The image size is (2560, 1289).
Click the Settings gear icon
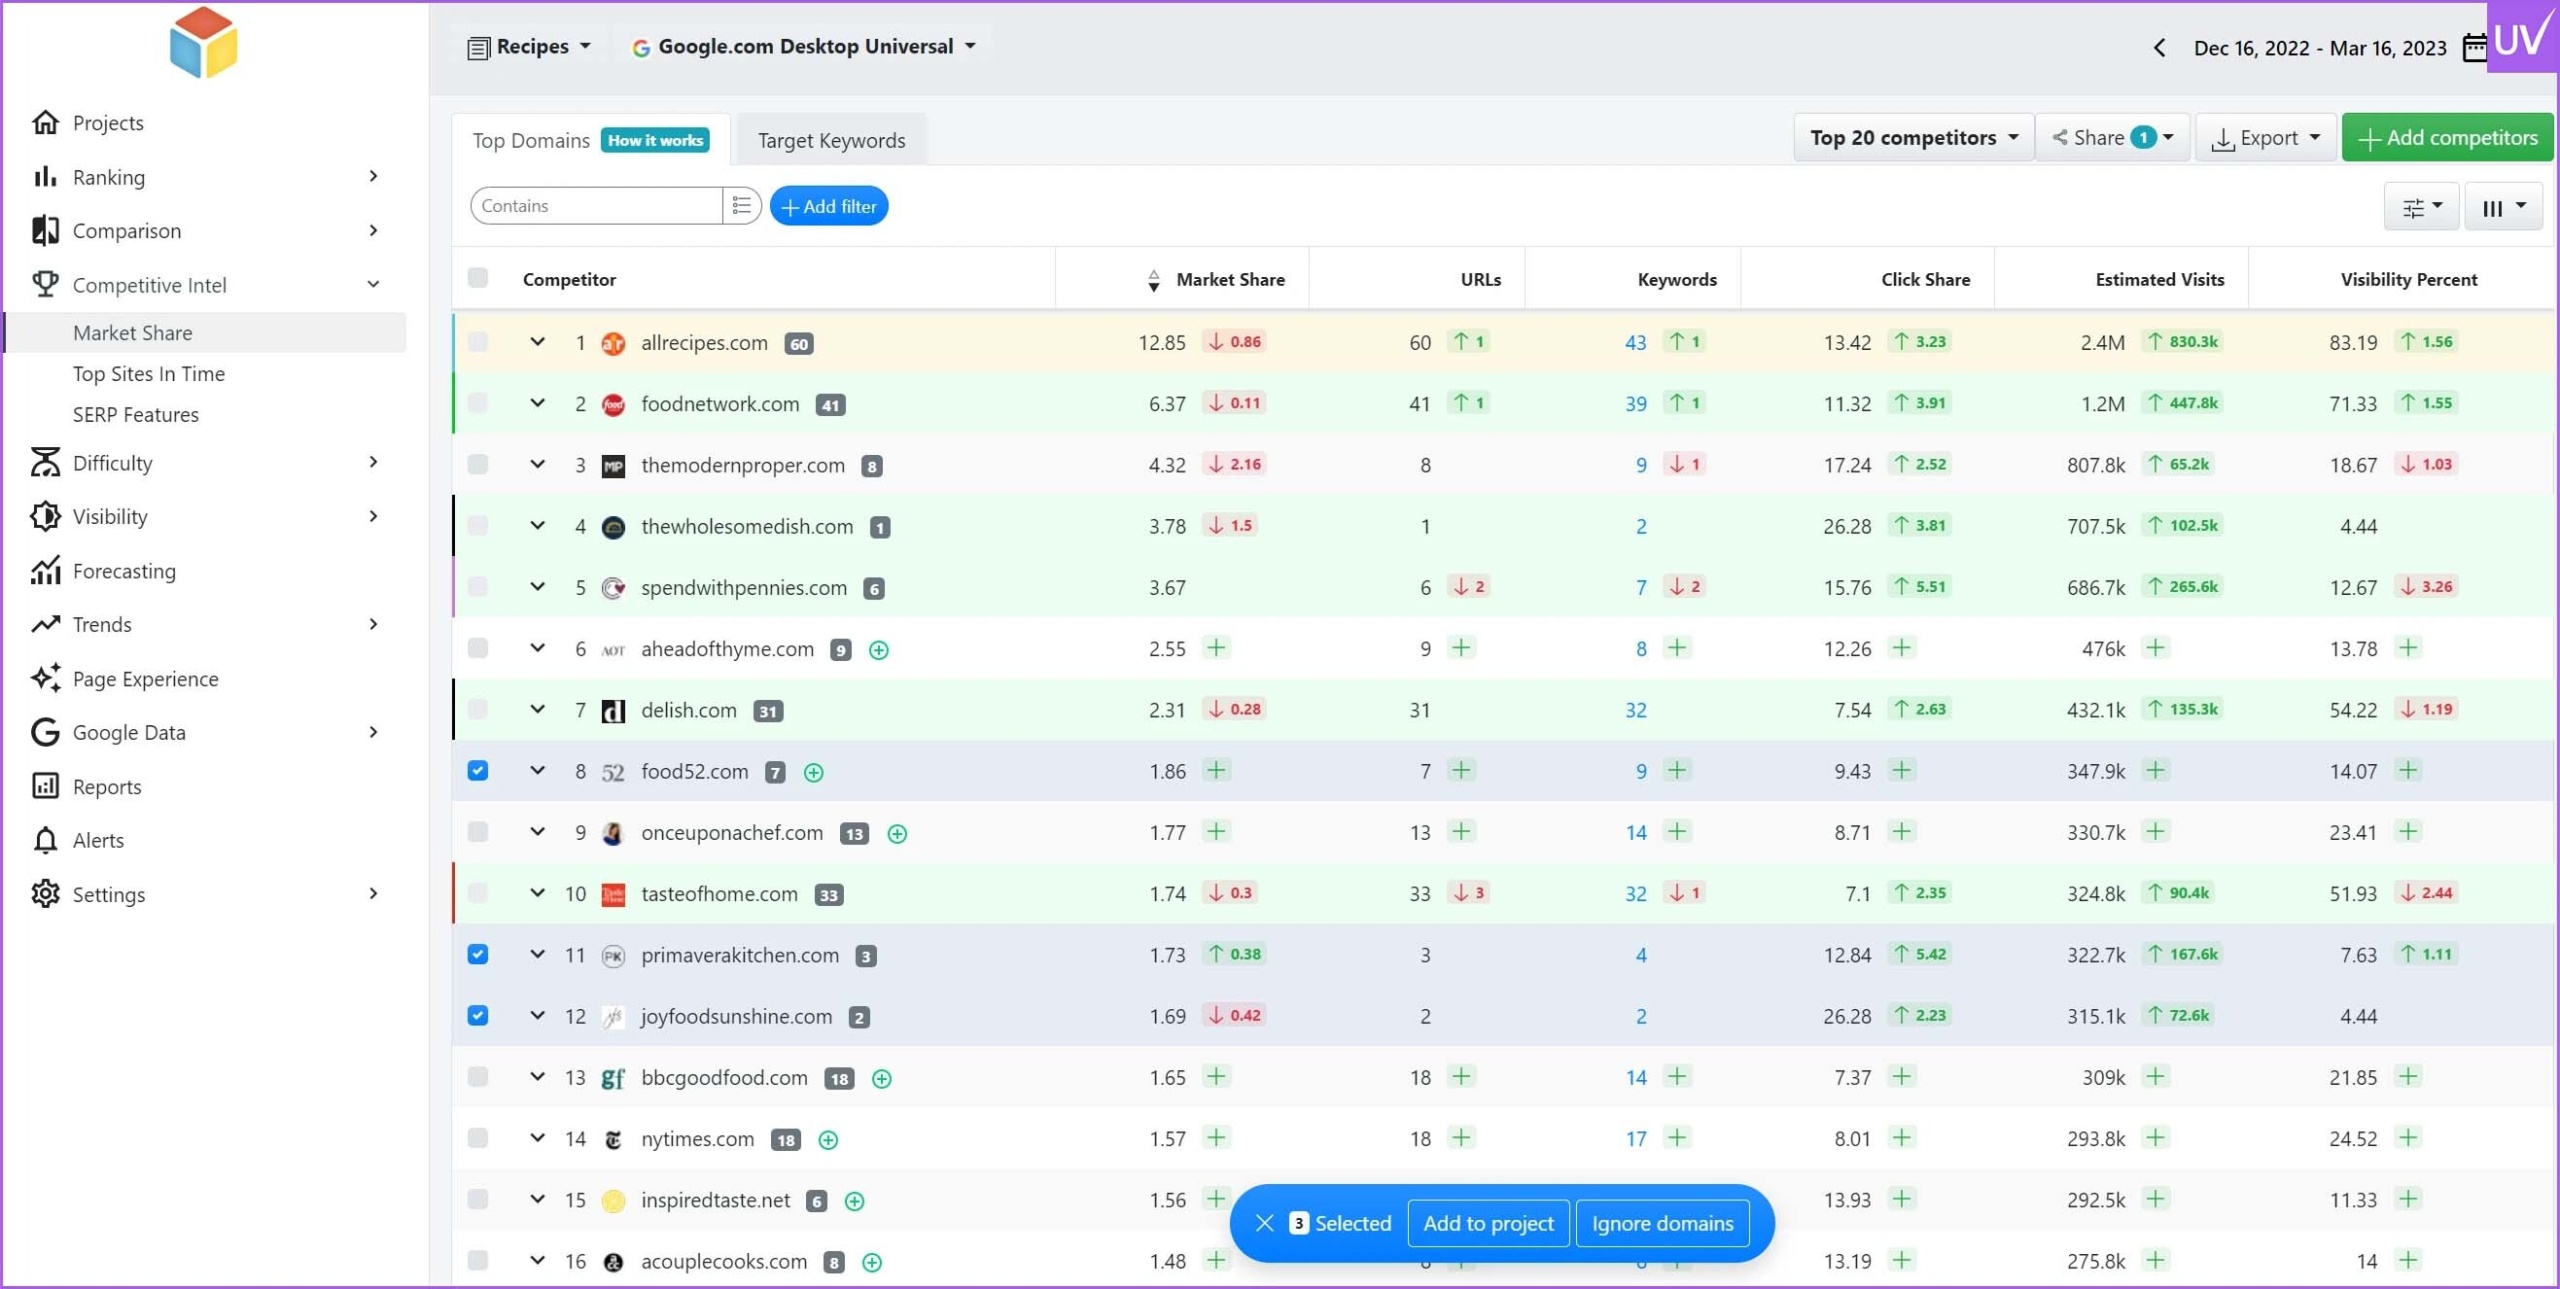pos(45,895)
